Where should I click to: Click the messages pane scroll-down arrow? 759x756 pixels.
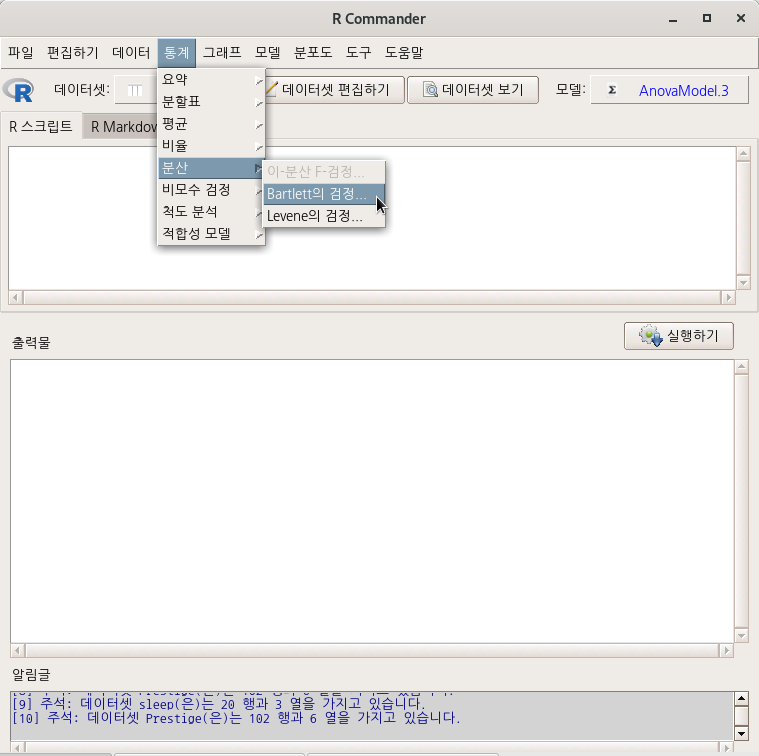(x=741, y=733)
